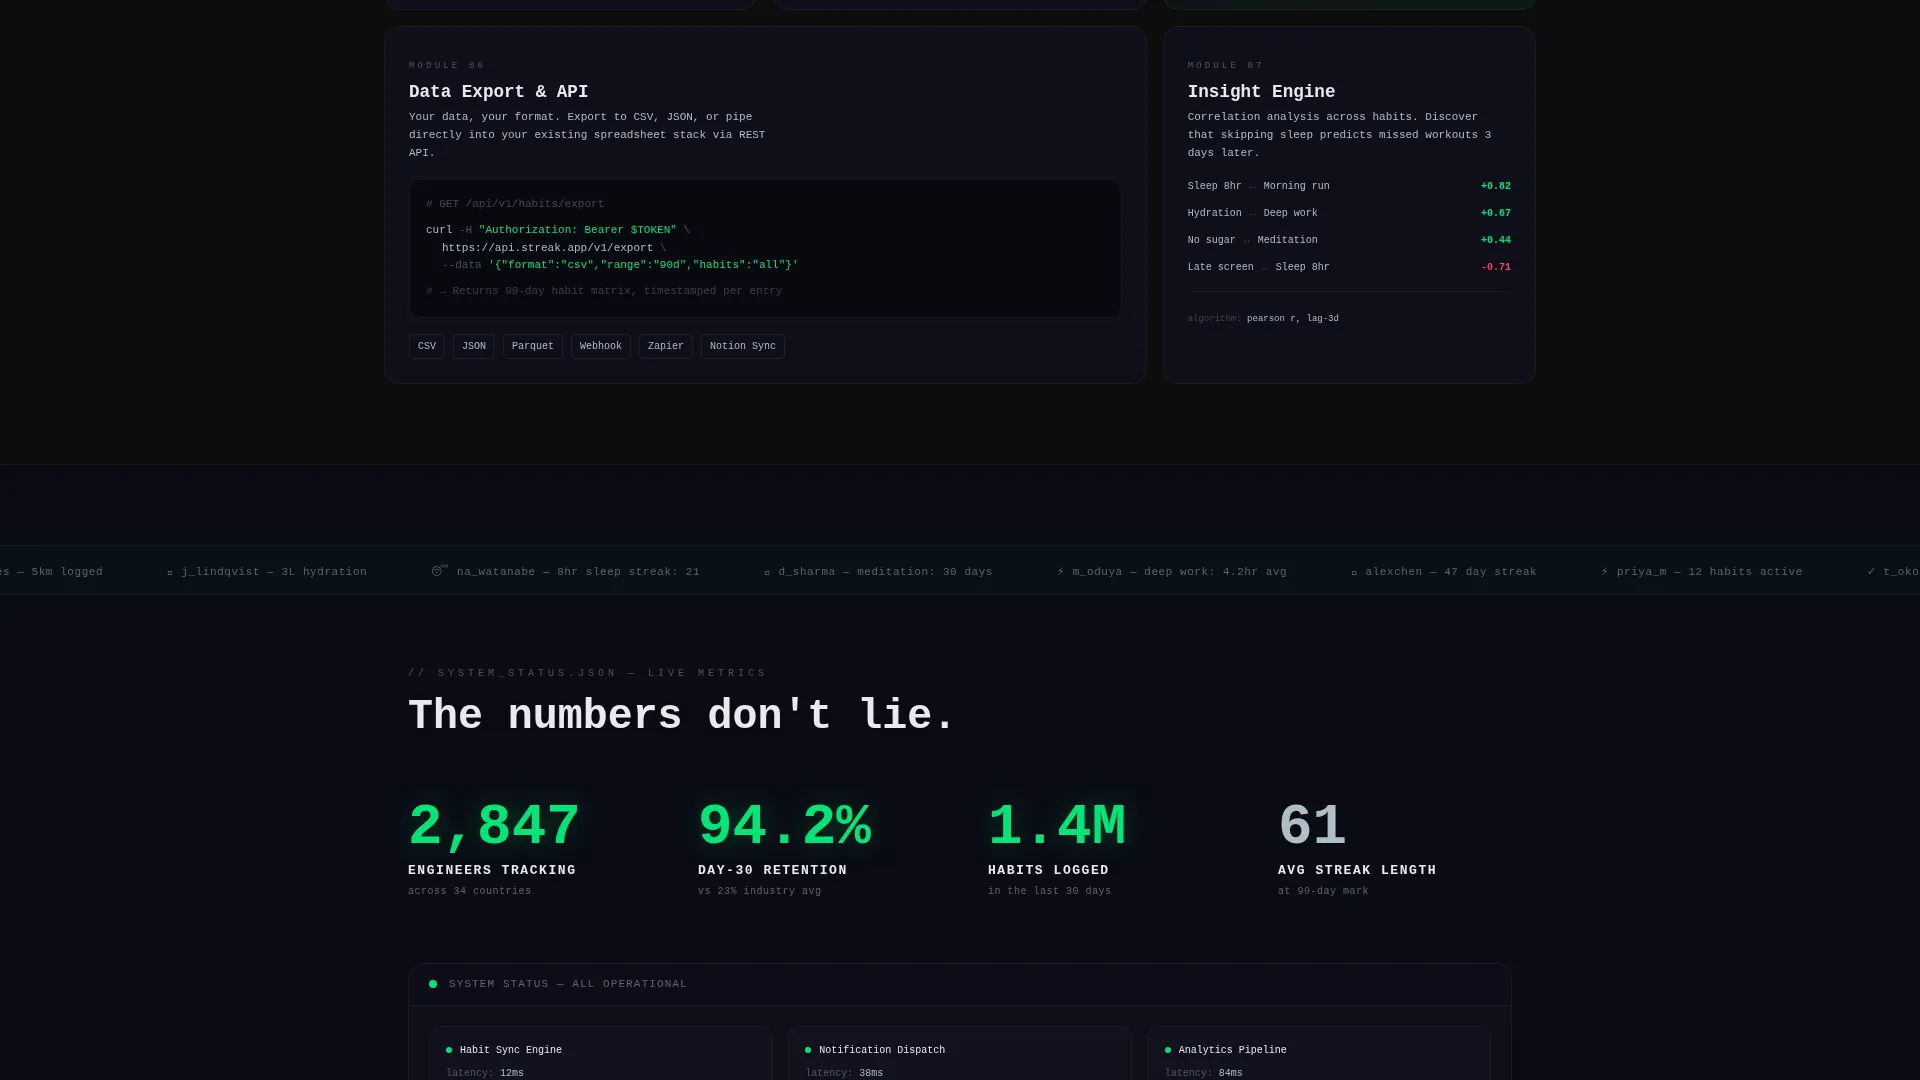Viewport: 1920px width, 1080px height.
Task: Click the Notion Sync tag
Action: 743,346
